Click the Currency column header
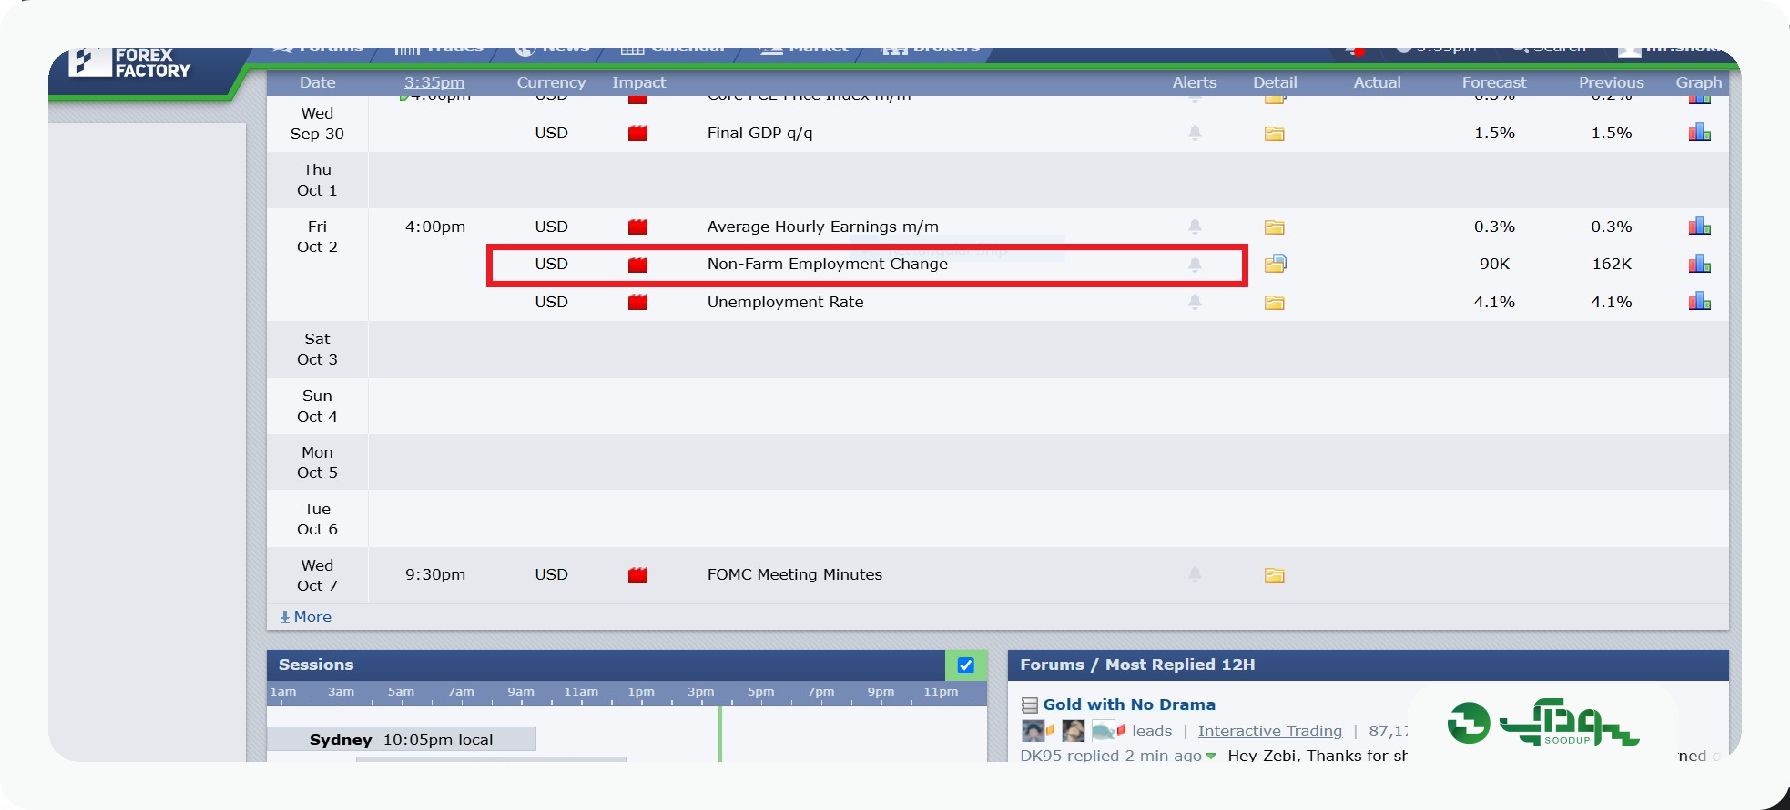This screenshot has height=810, width=1790. coord(551,82)
